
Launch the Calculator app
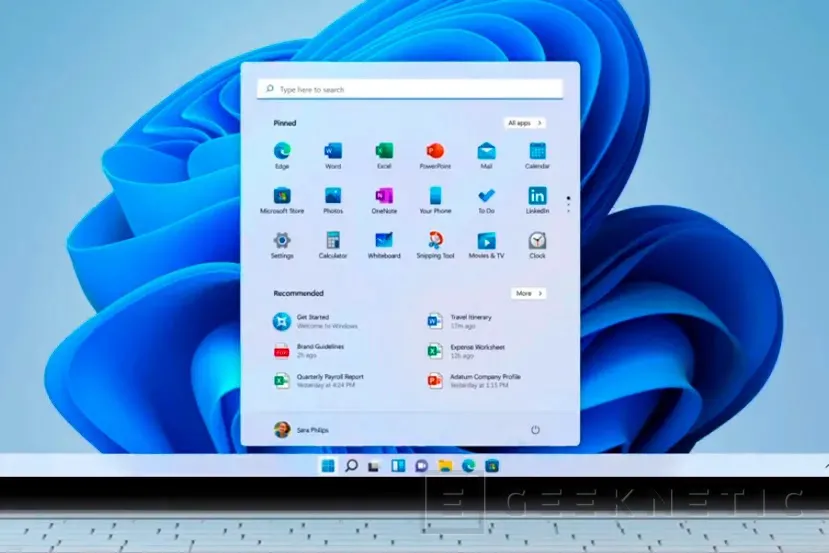coord(333,245)
